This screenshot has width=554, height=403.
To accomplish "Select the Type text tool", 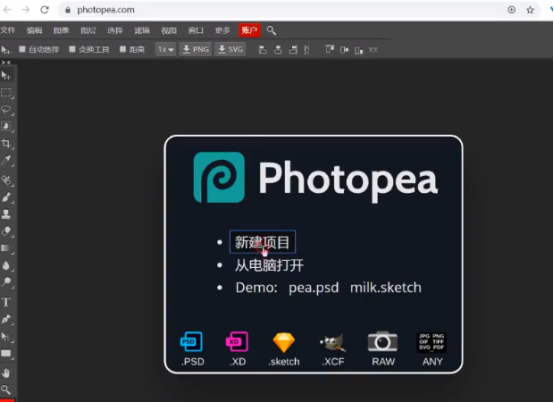I will coord(6,302).
